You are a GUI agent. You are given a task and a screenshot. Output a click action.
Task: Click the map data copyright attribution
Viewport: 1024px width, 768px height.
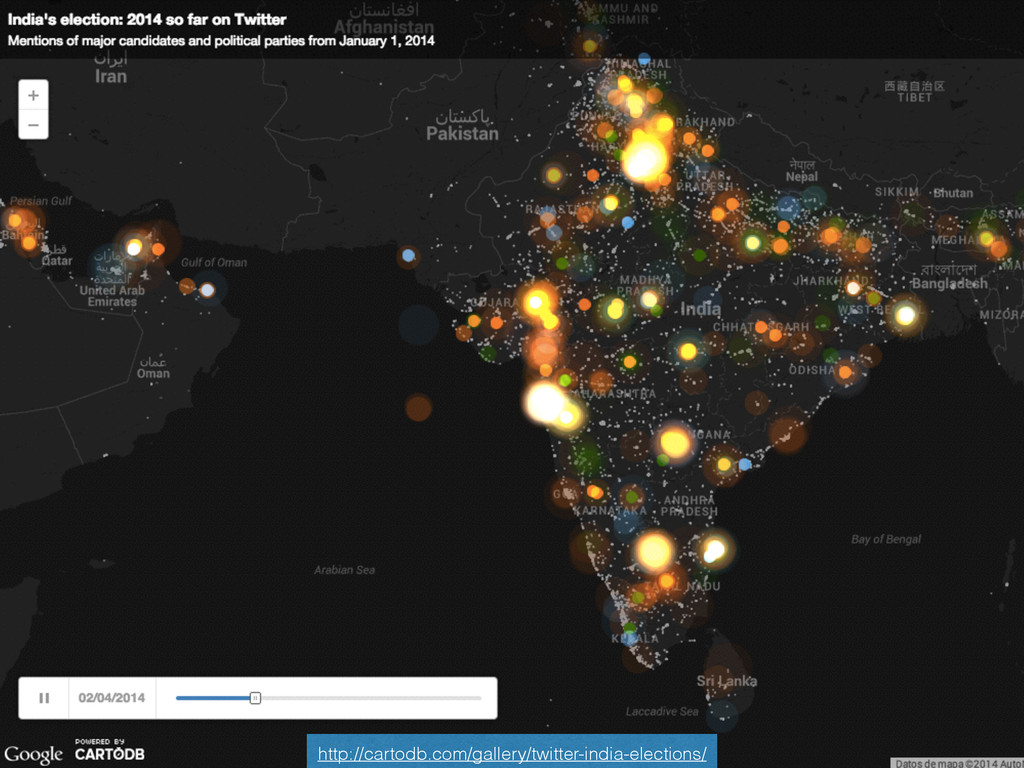959,763
